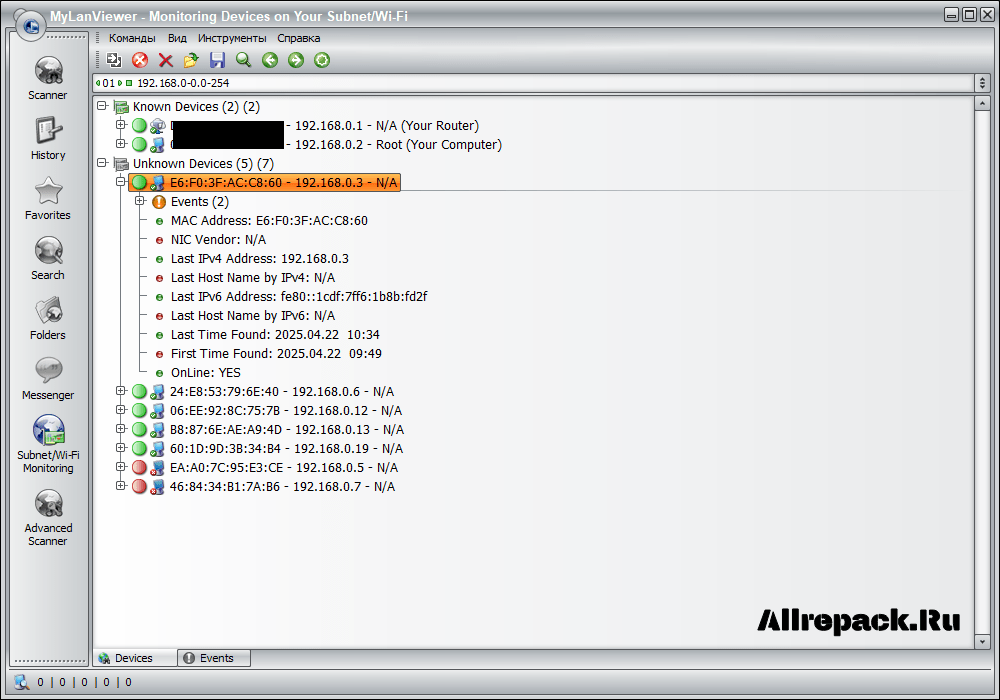The width and height of the screenshot is (1000, 700).
Task: Open the History sidebar section
Action: (x=48, y=138)
